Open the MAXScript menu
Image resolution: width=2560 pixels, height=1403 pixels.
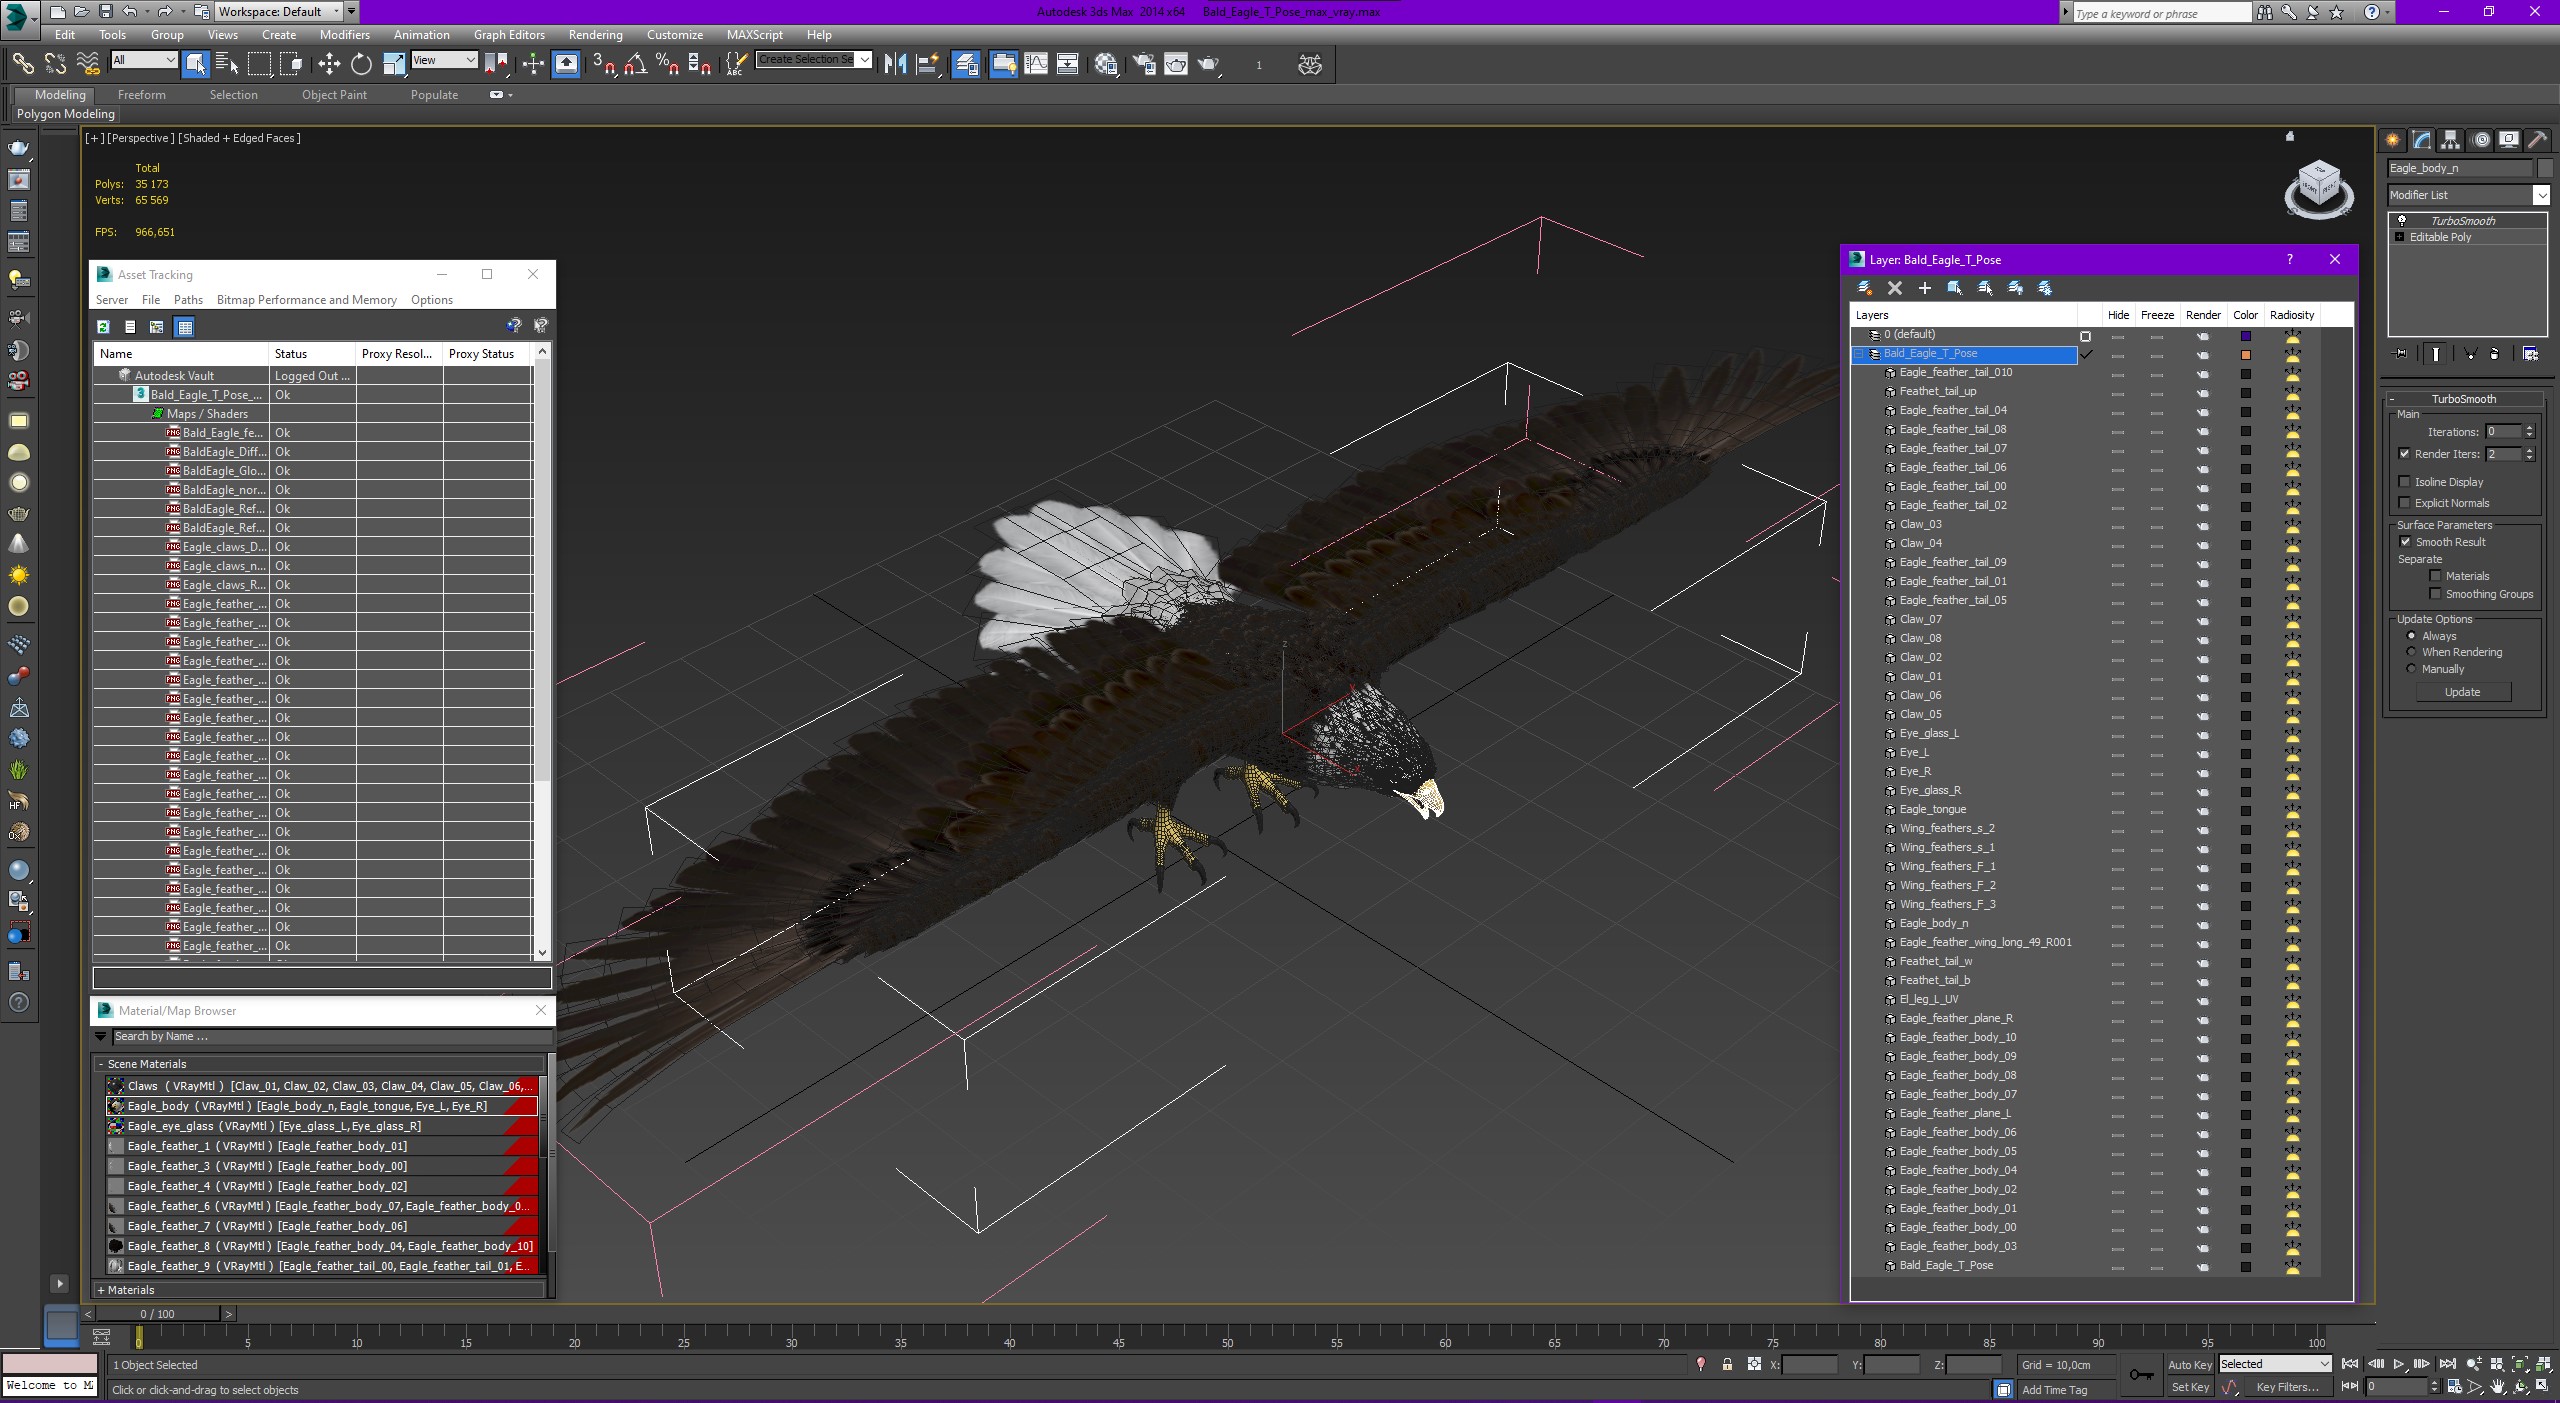[755, 35]
